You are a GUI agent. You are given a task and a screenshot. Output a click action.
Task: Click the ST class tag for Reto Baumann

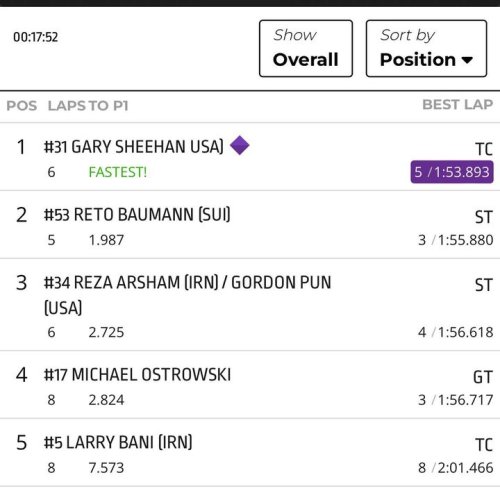(484, 217)
